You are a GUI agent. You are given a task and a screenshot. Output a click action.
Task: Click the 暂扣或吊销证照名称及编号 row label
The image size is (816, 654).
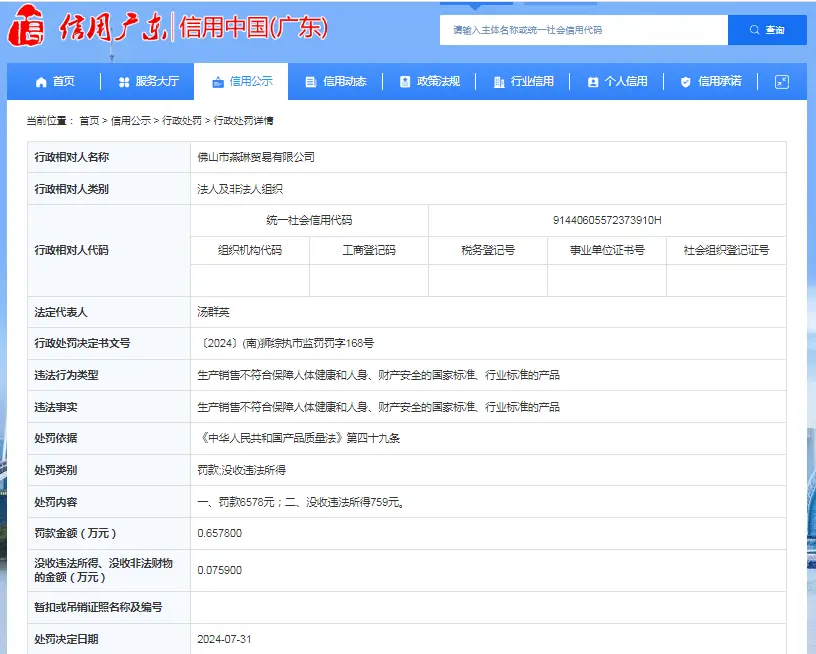[98, 607]
